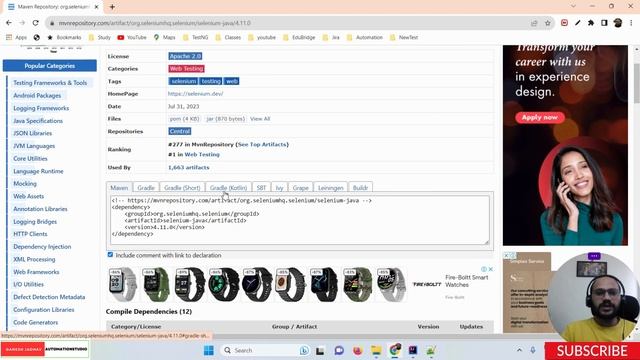Show hidden system tray icons
The height and width of the screenshot is (360, 640).
(x=519, y=350)
